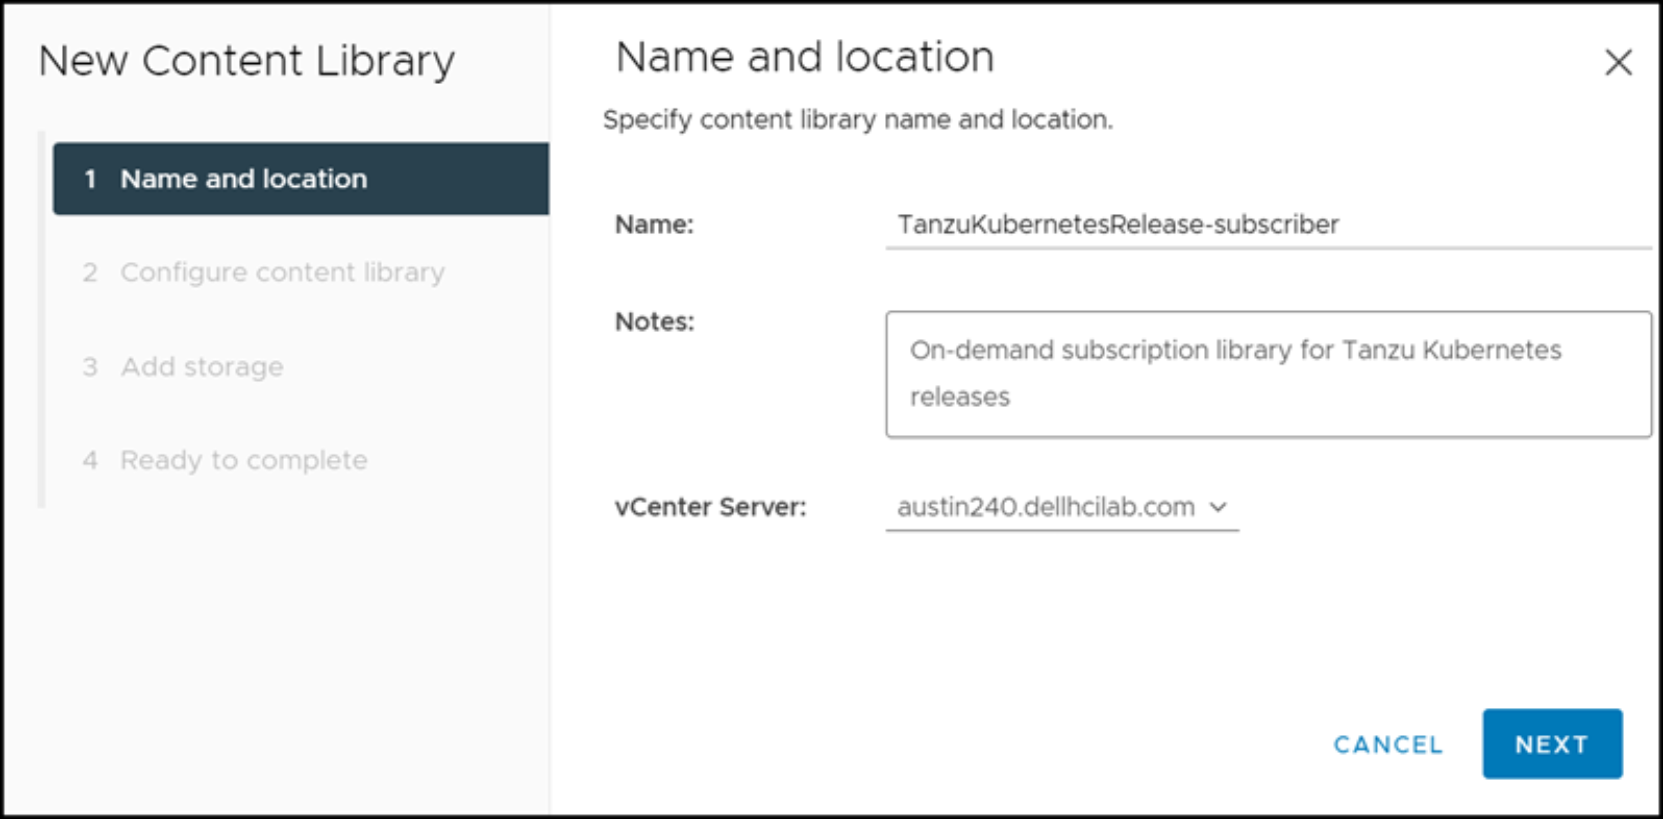Close the New Content Library dialog
Viewport: 1663px width, 819px height.
(x=1618, y=62)
